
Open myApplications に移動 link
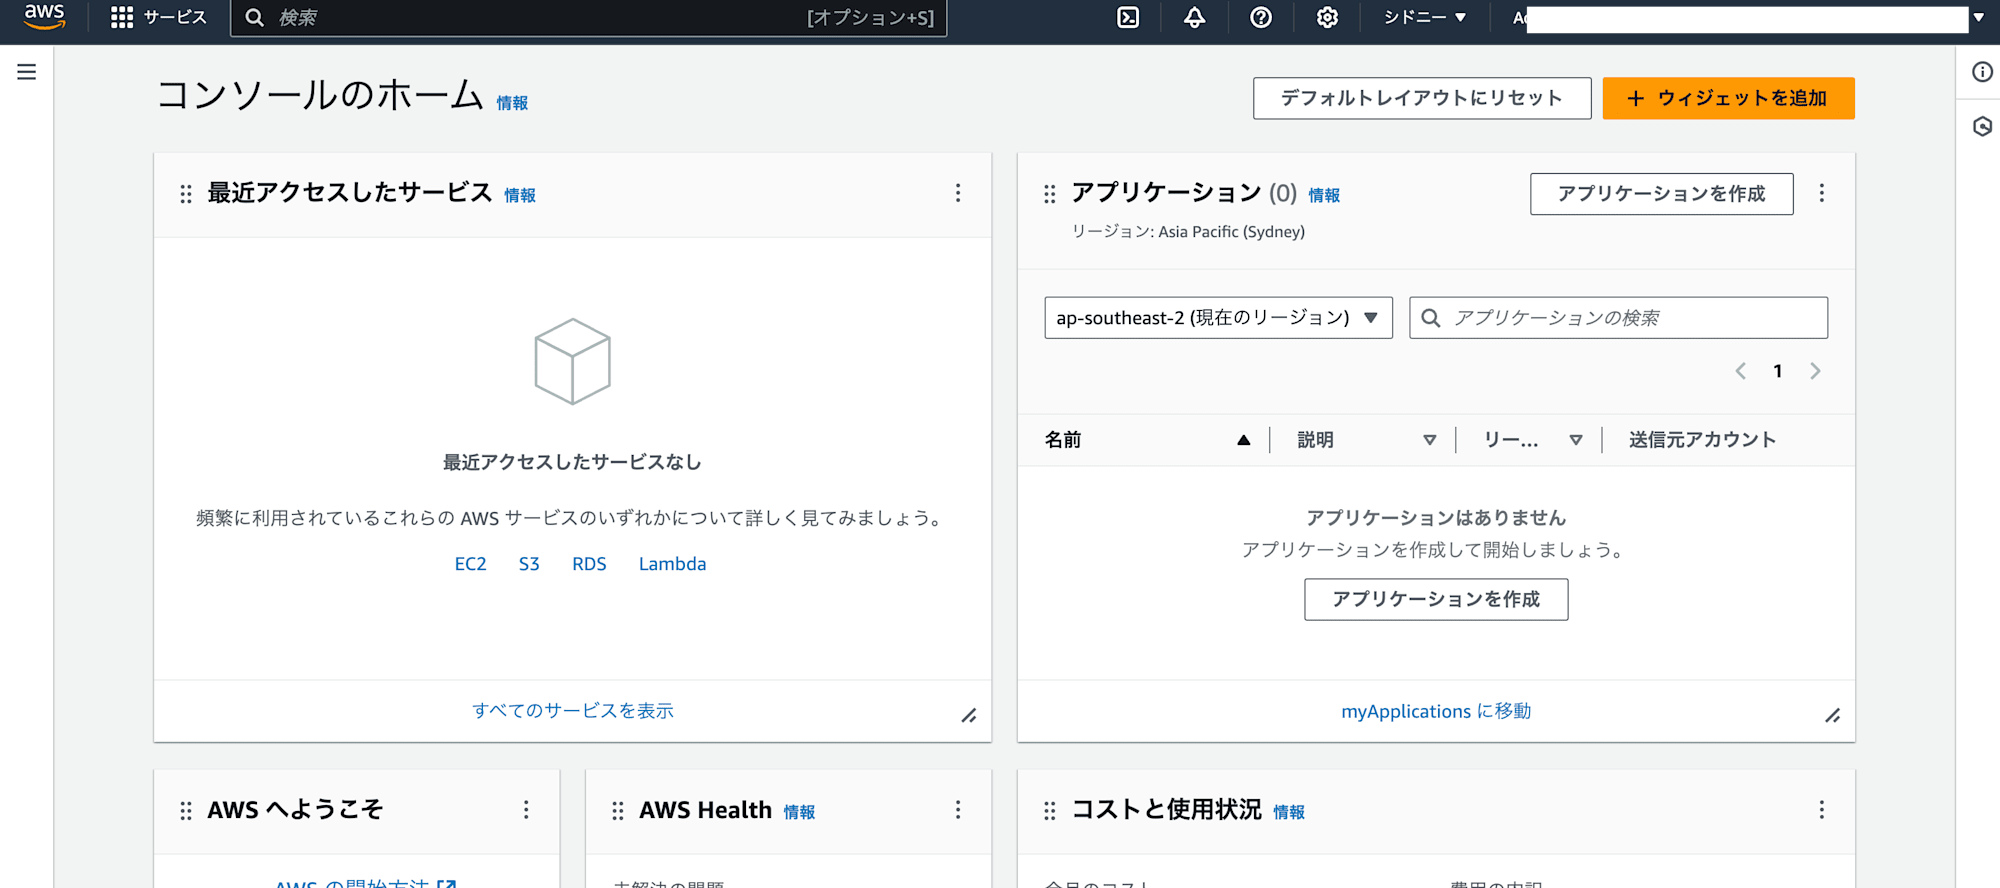click(1436, 711)
